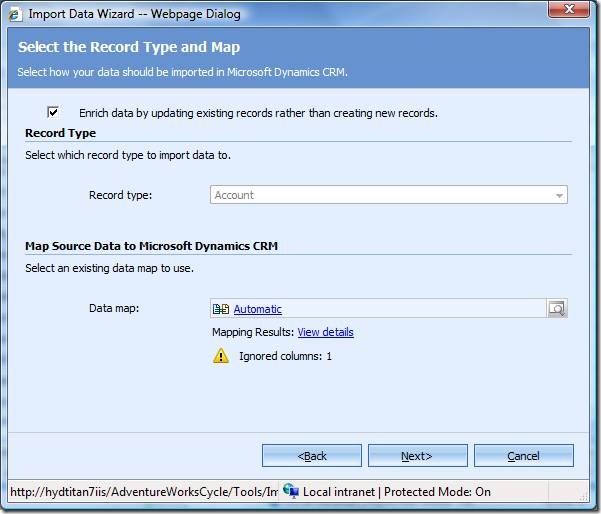Click the data map icon beside Automatic
This screenshot has height=514, width=601.
point(221,309)
